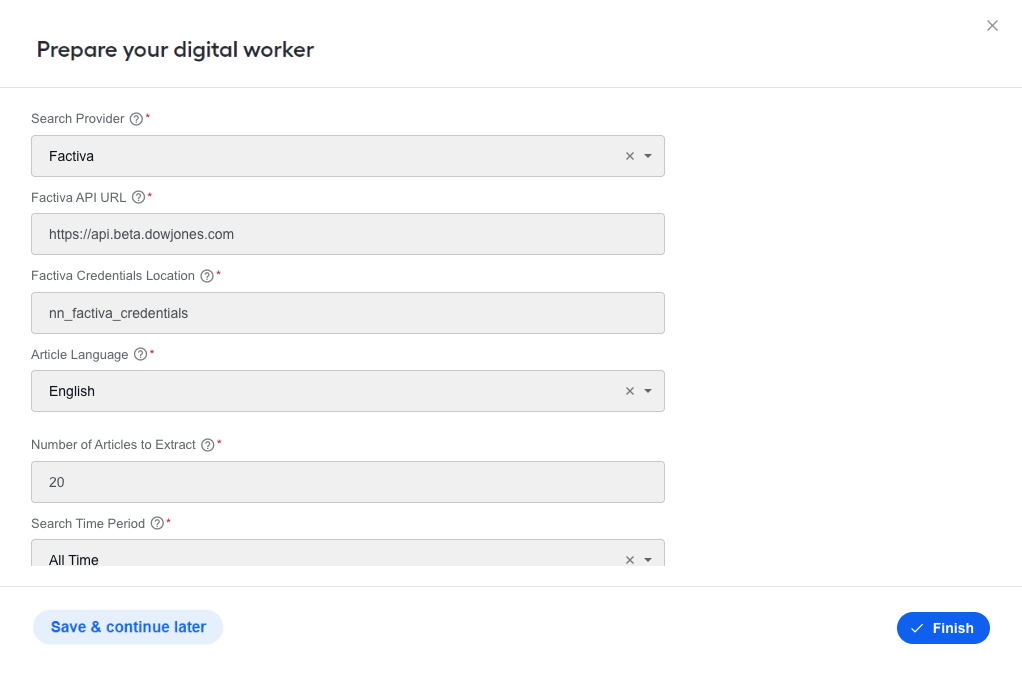The width and height of the screenshot is (1022, 697).
Task: Clear the All Time period selection
Action: (x=630, y=560)
